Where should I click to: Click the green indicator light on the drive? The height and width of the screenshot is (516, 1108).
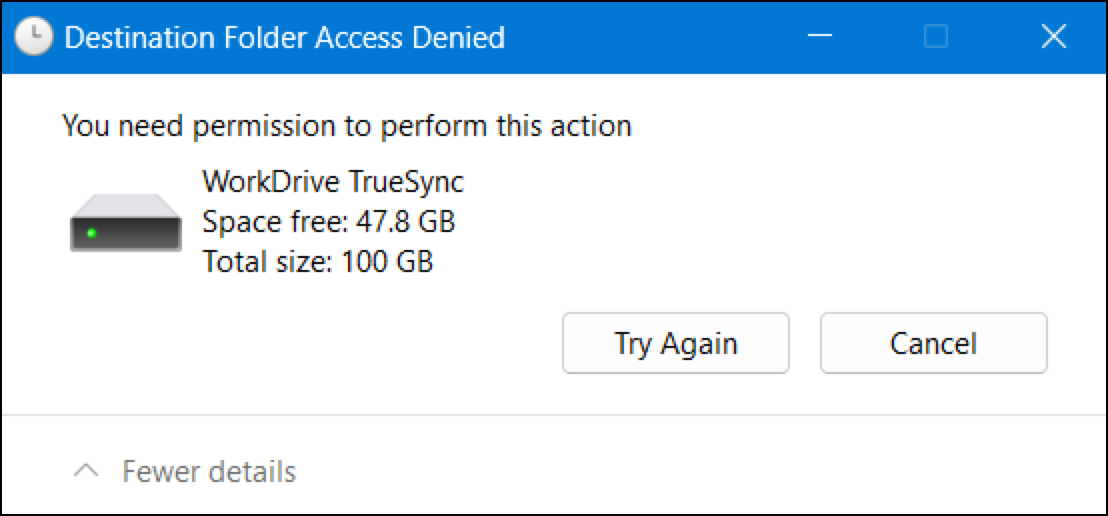click(91, 233)
